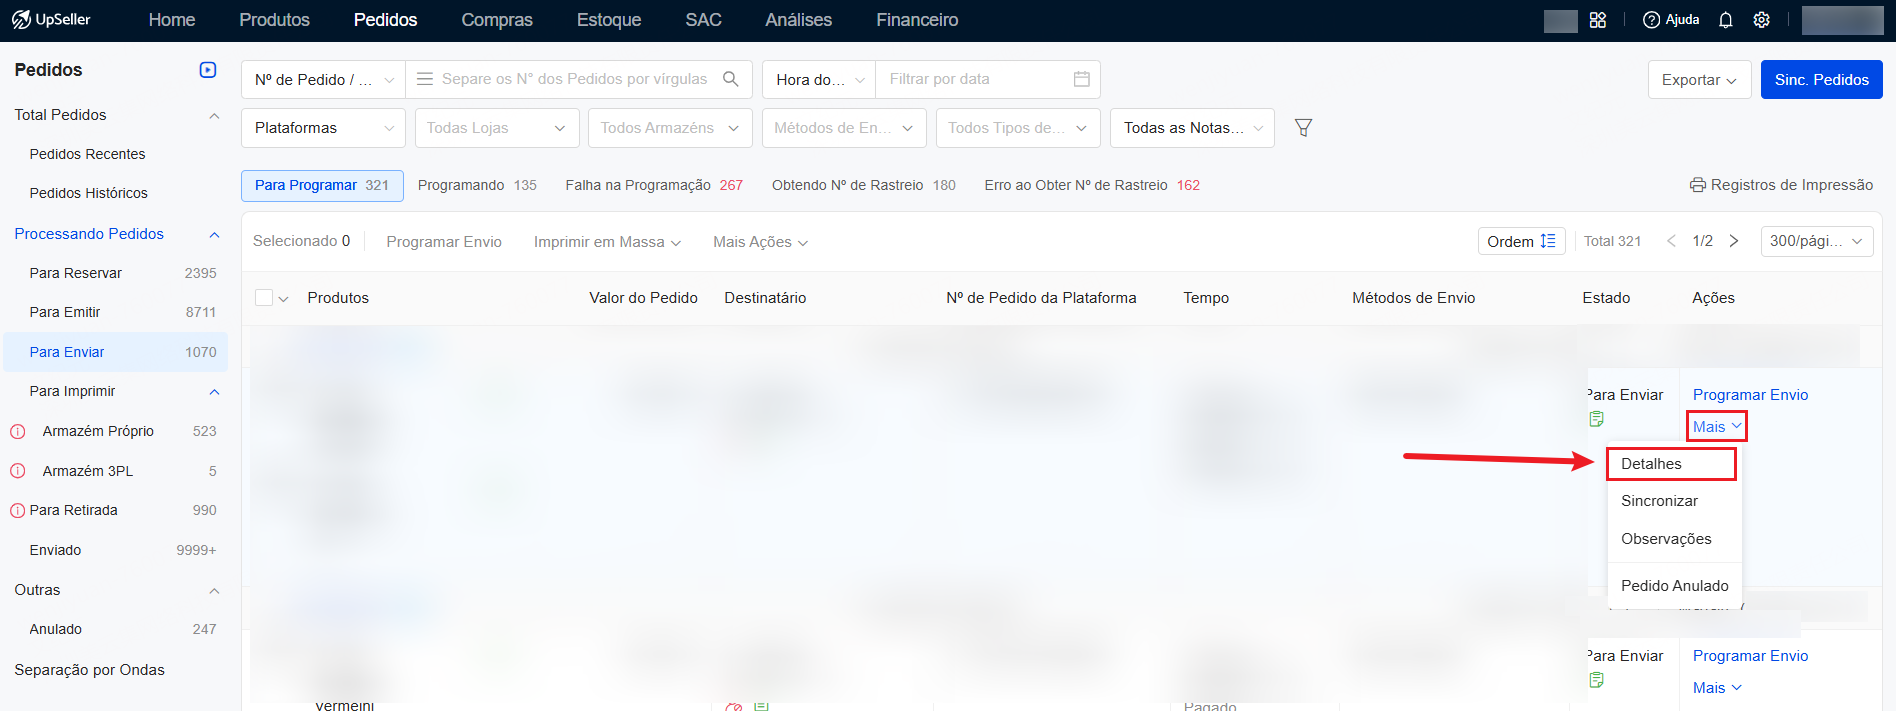Screen dimensions: 1896x711
Task: Open the Hora do... time type dropdown
Action: pos(819,79)
